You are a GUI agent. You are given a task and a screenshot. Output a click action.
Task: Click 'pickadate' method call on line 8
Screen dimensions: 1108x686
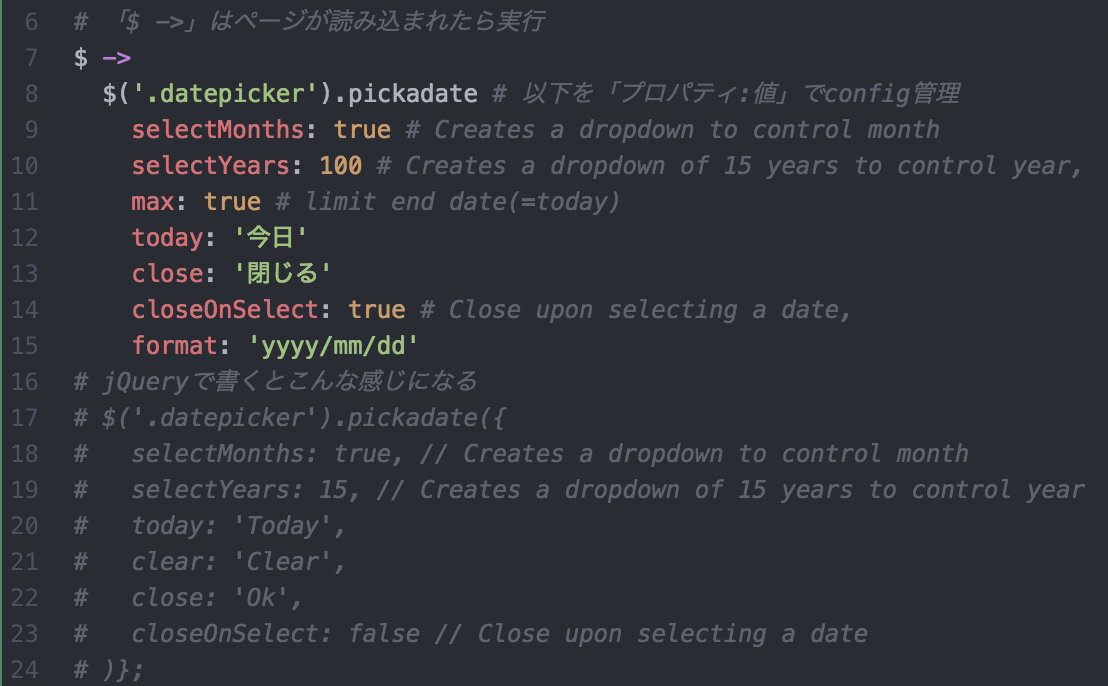(413, 93)
